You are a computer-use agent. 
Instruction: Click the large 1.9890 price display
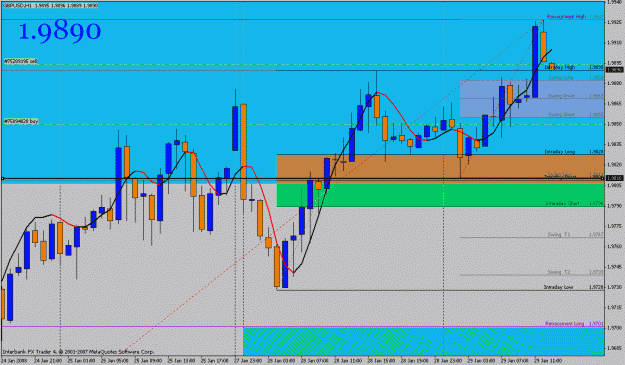(60, 31)
